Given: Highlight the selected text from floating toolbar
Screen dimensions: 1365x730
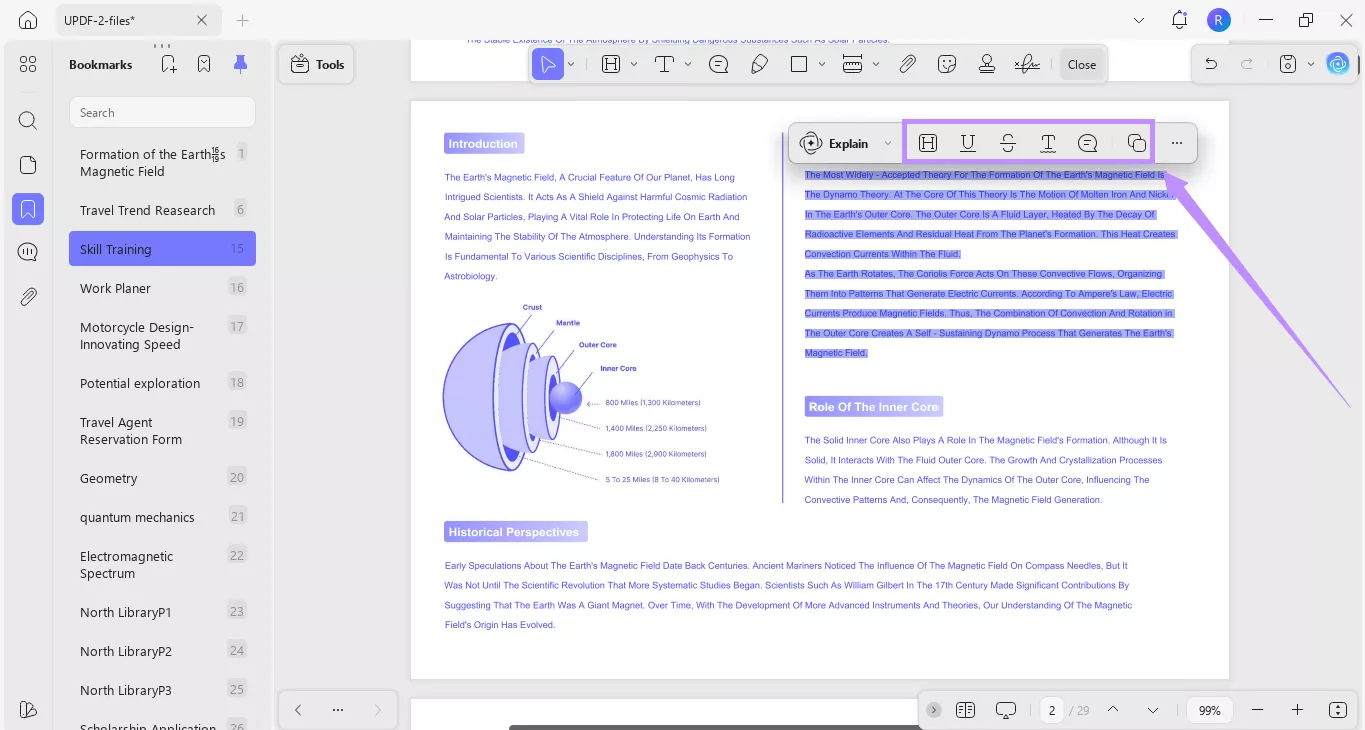Looking at the screenshot, I should (x=928, y=143).
